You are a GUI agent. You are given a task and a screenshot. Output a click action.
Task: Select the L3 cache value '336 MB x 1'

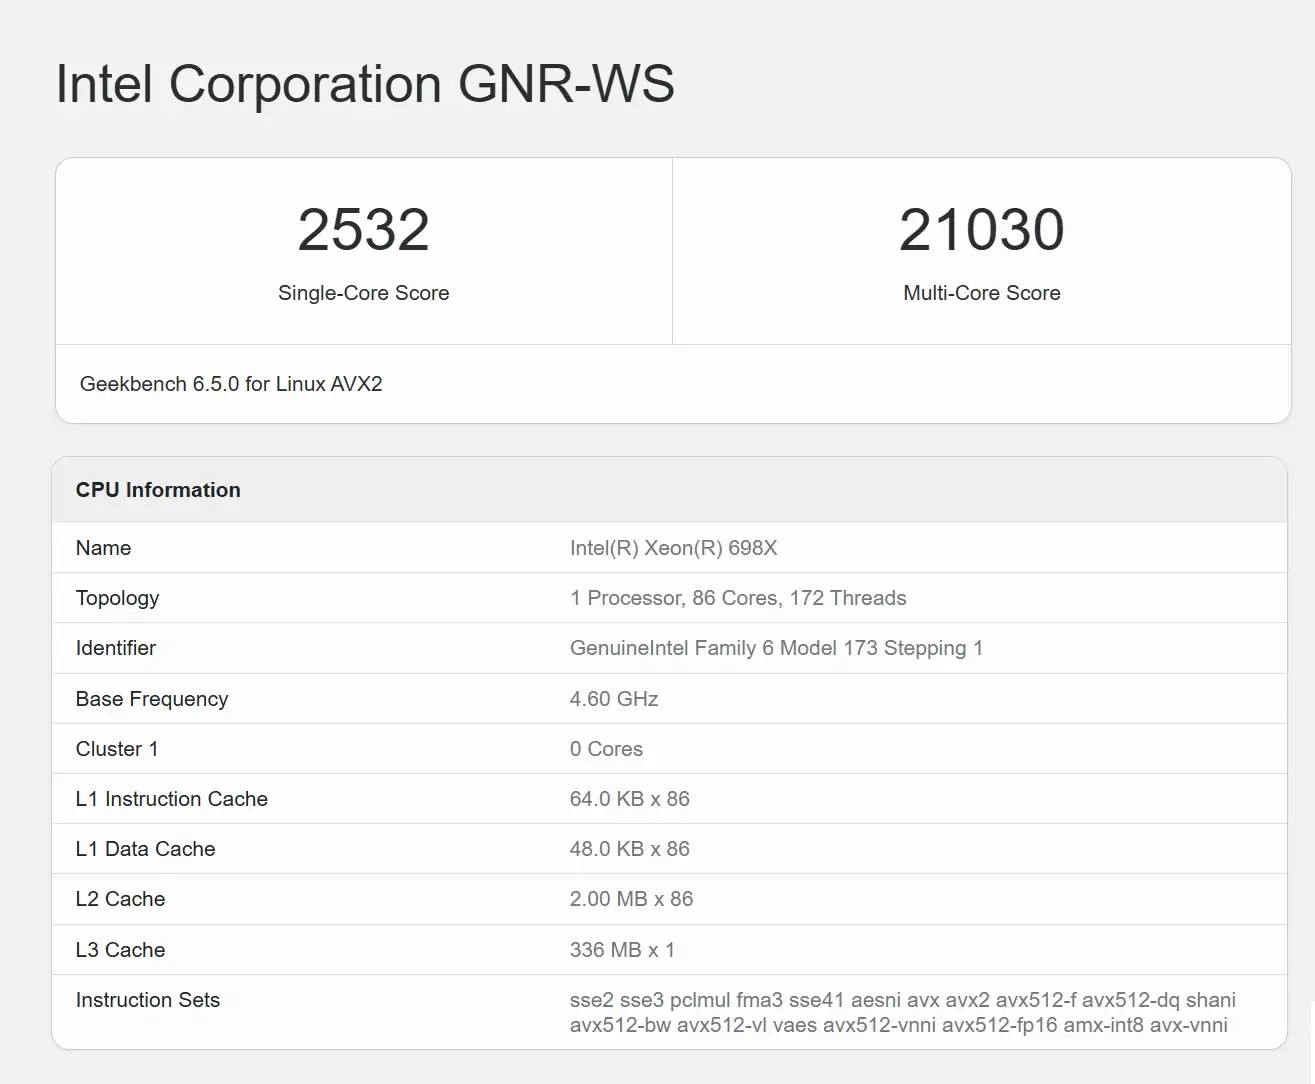(623, 950)
